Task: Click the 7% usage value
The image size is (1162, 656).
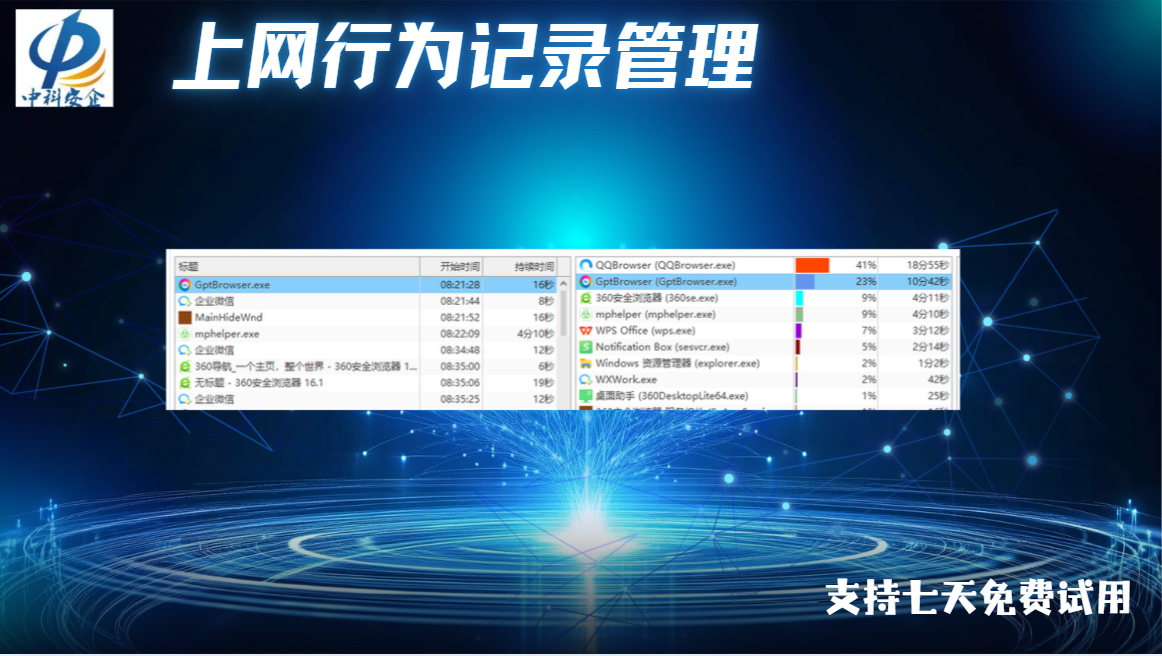Action: [x=869, y=331]
